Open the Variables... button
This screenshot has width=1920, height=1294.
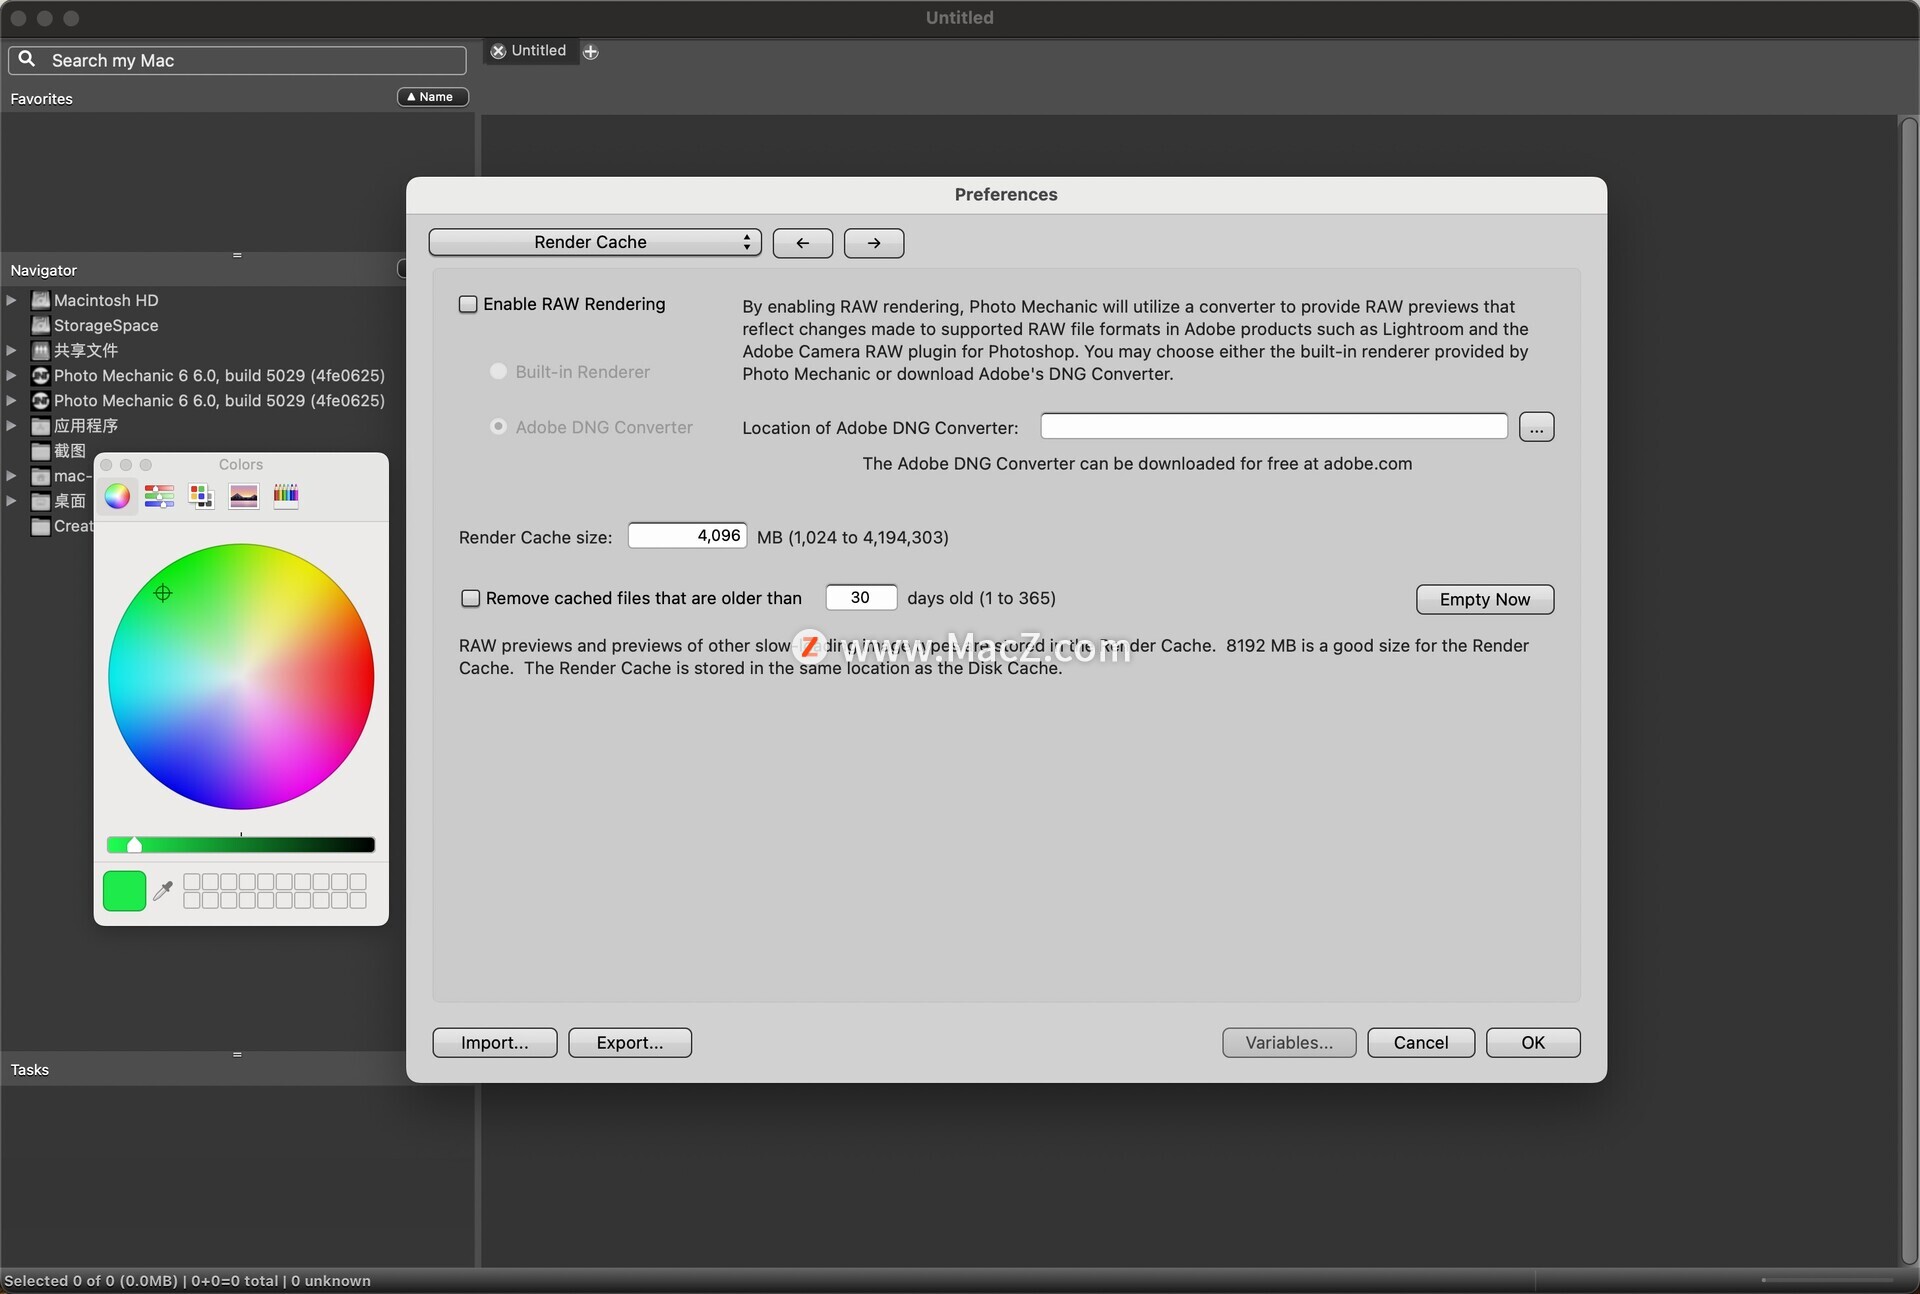tap(1289, 1043)
